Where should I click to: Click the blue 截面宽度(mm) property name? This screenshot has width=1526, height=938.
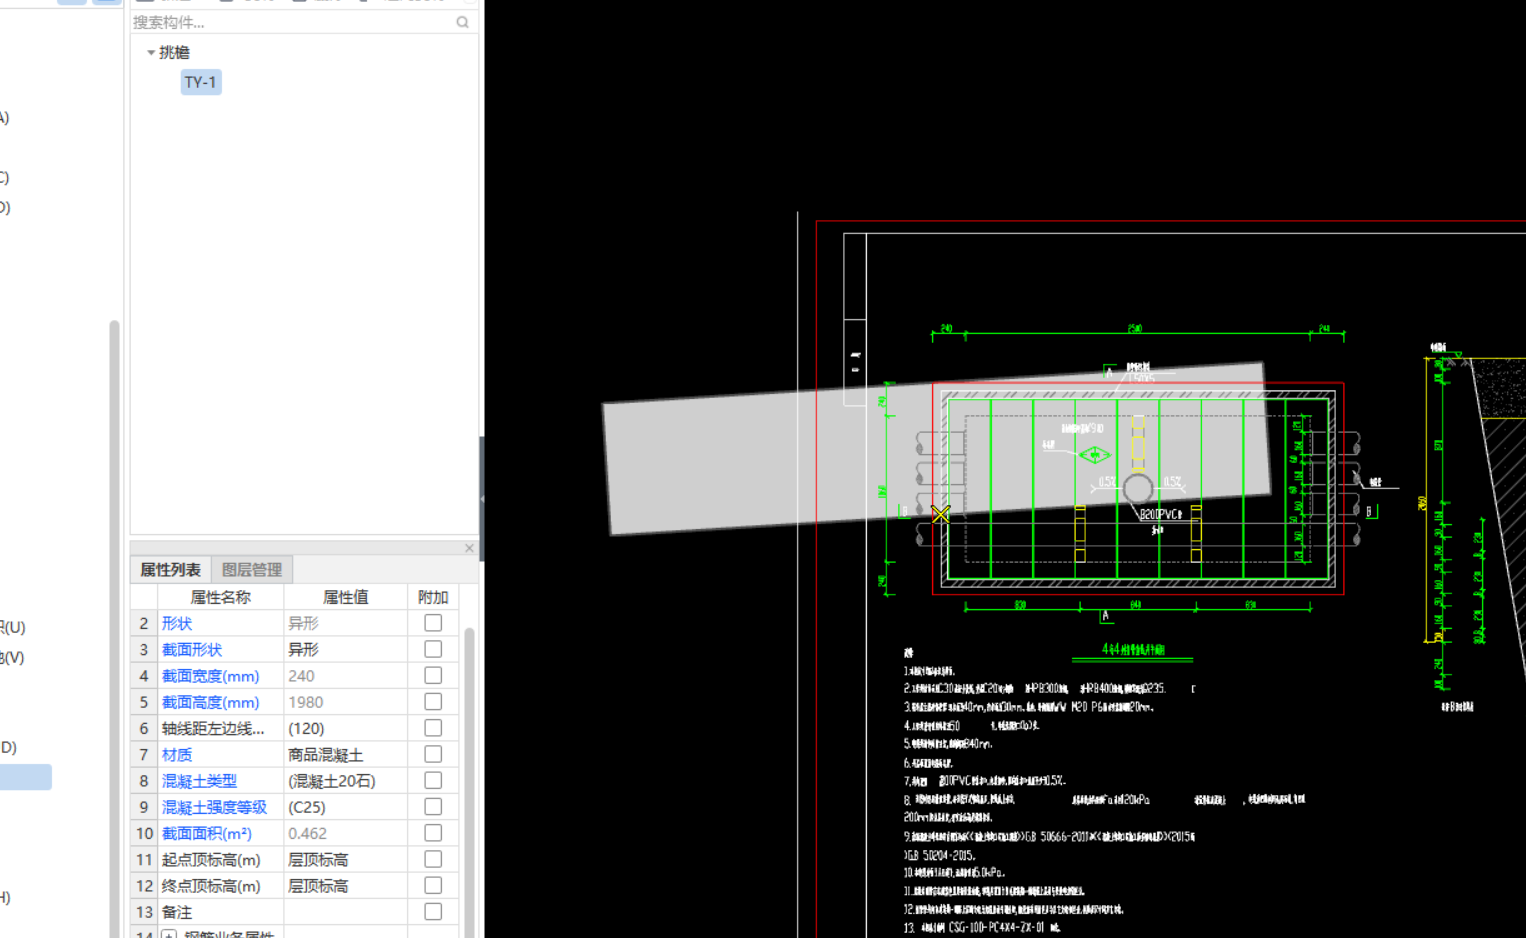point(210,676)
